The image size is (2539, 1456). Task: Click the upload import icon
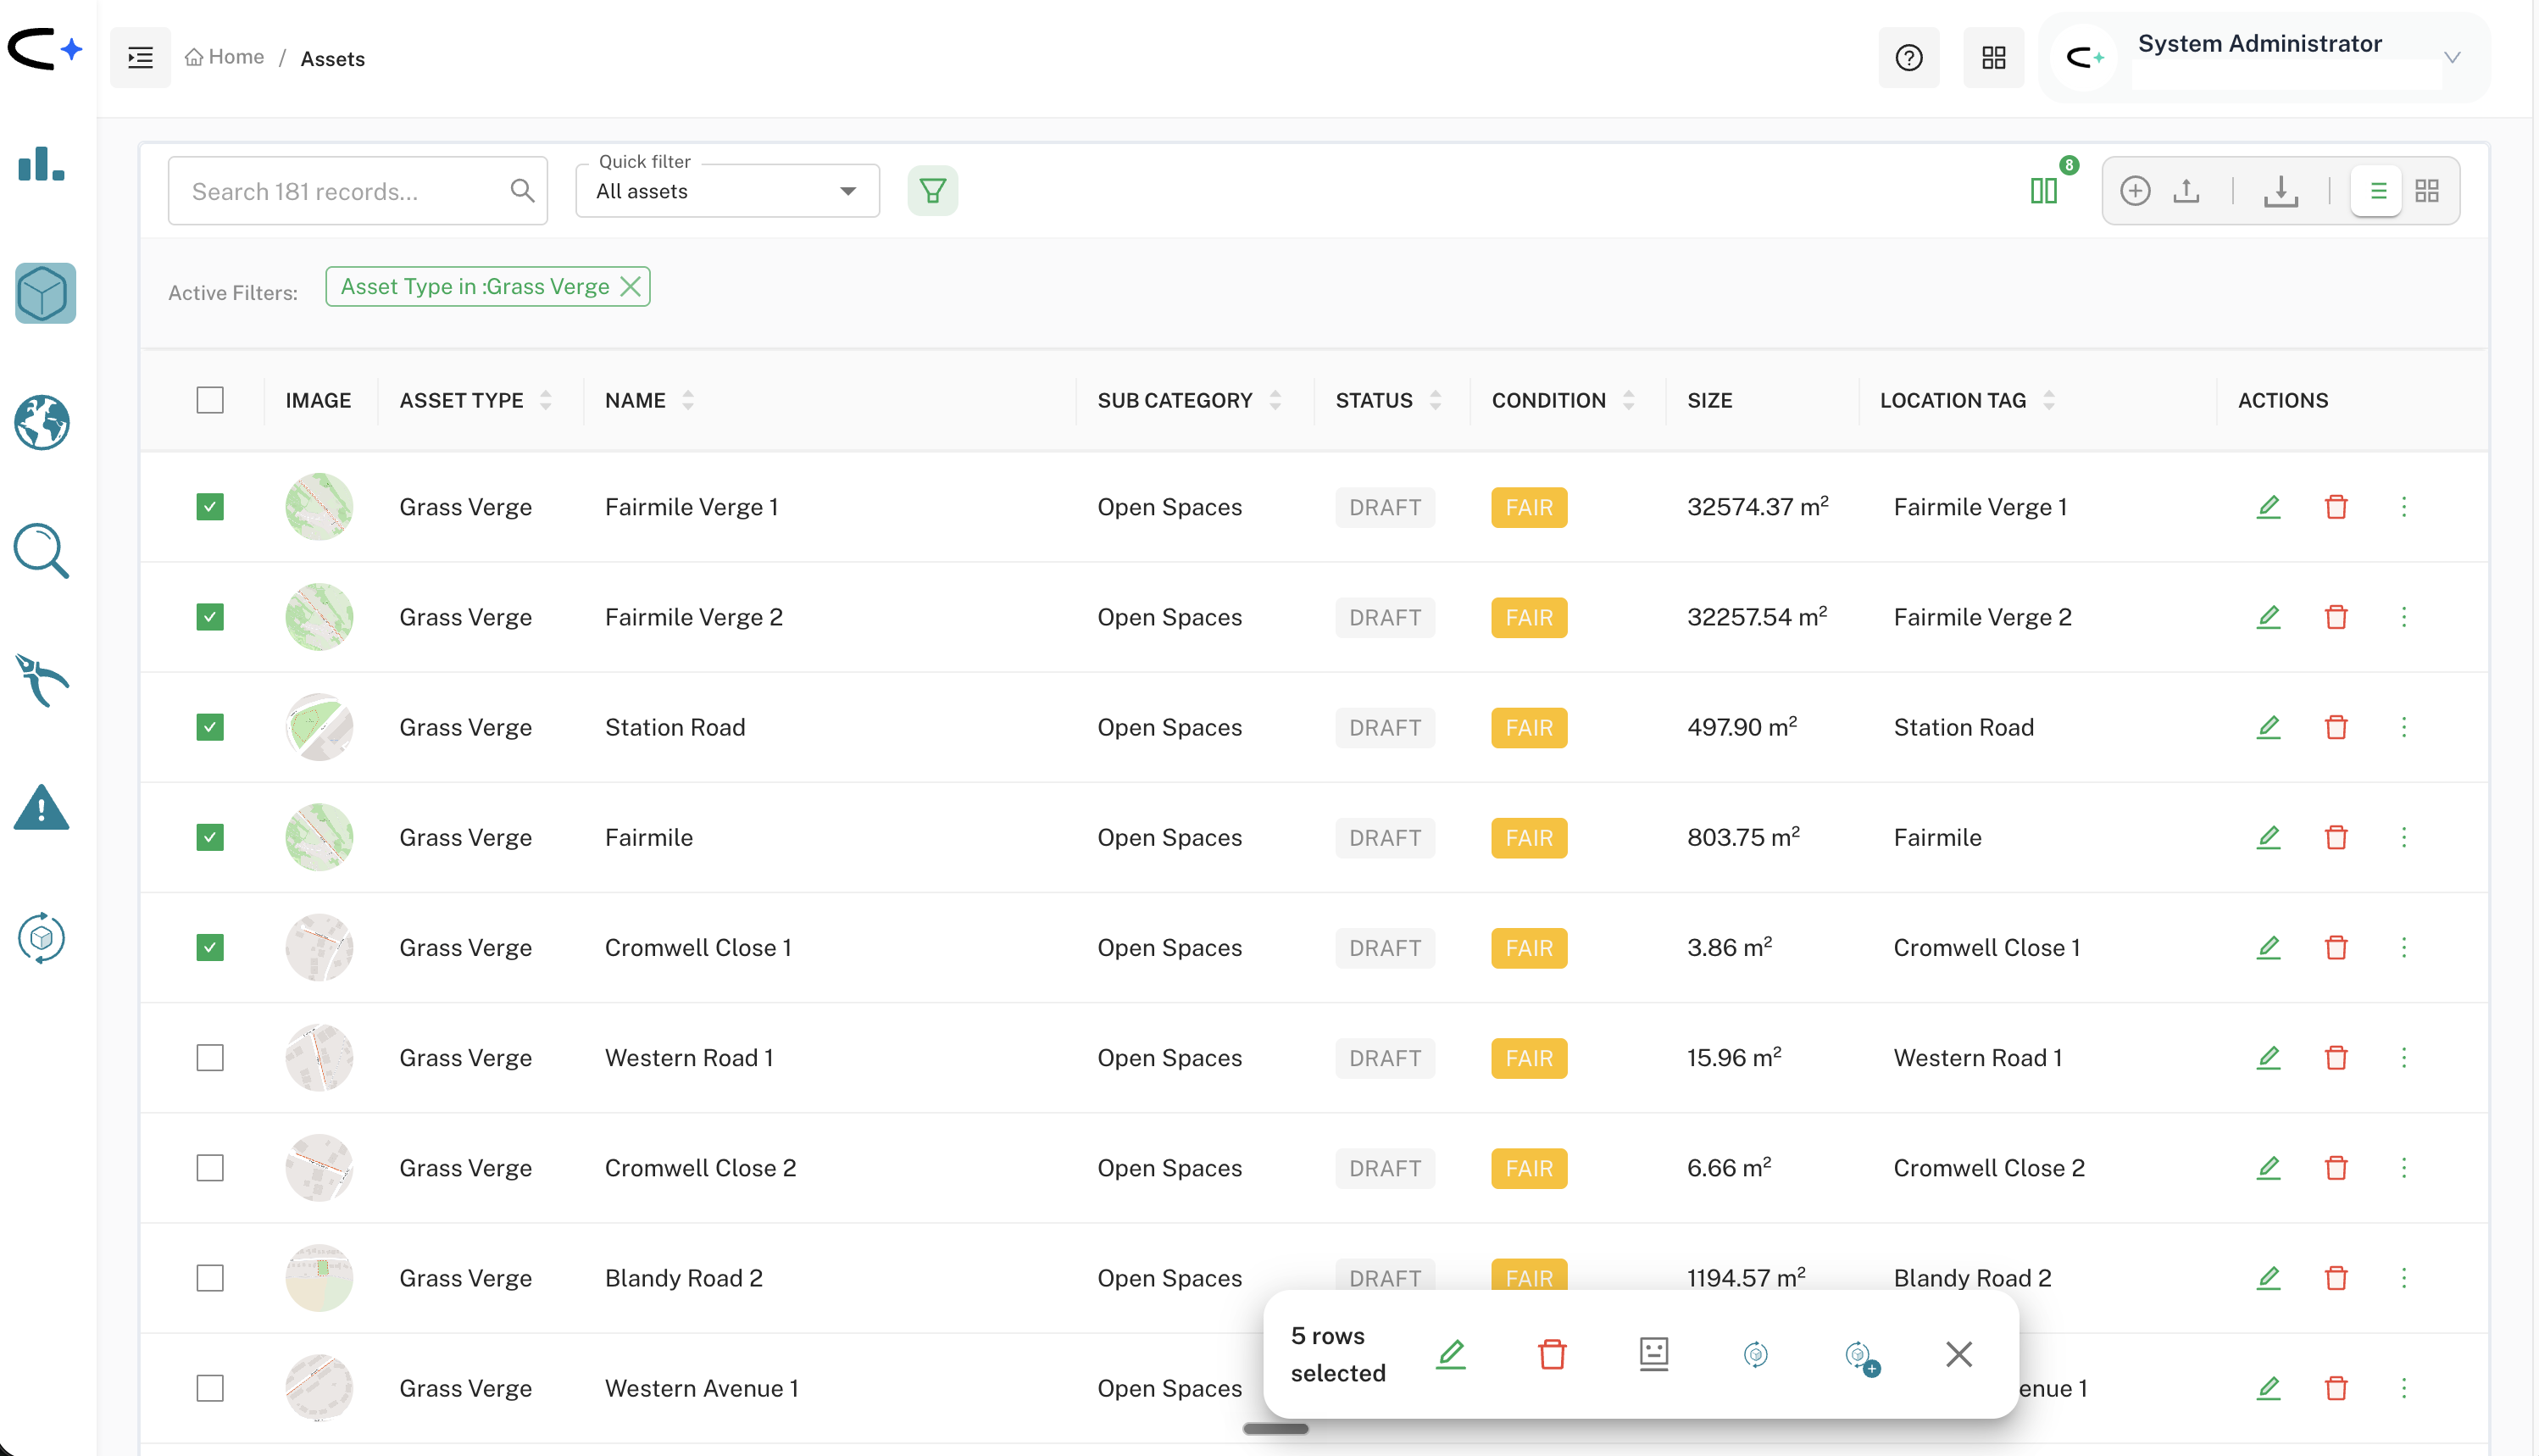tap(2186, 190)
